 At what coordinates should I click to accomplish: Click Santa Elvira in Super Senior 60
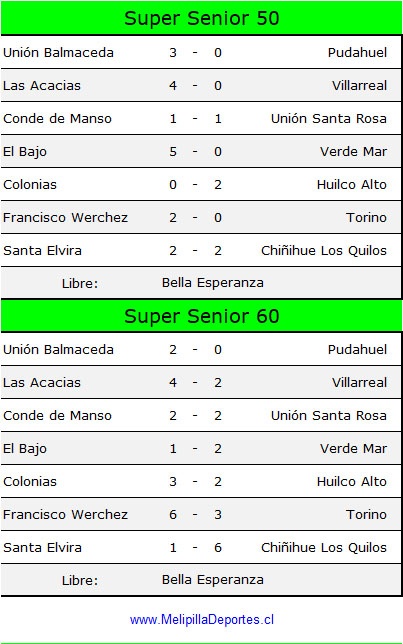pos(42,547)
